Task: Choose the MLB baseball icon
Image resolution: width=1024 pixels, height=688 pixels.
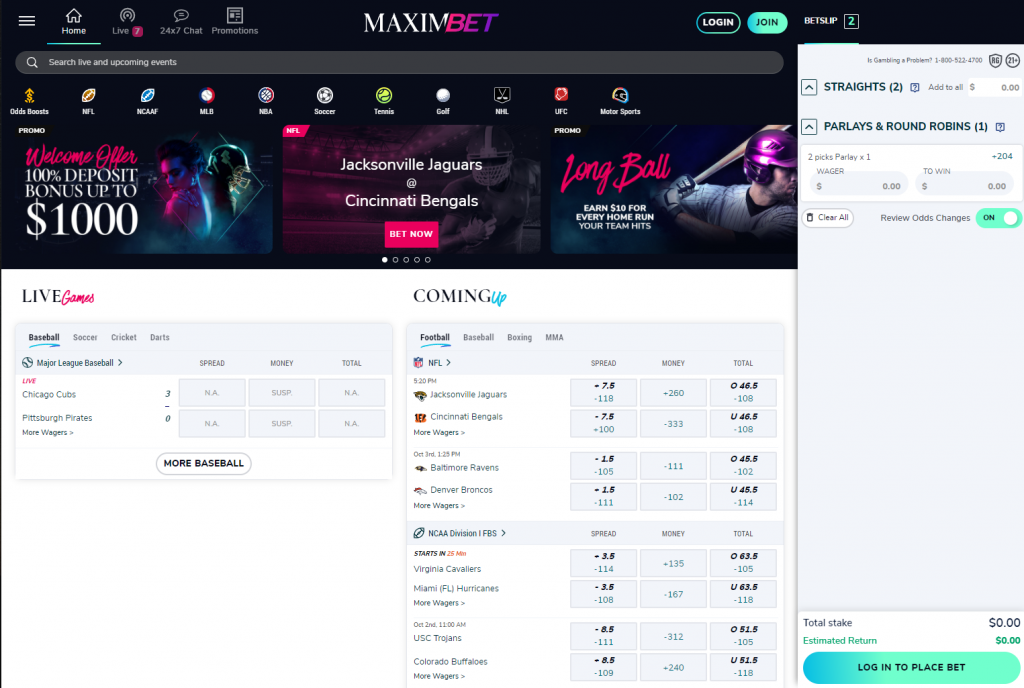Action: 206,96
